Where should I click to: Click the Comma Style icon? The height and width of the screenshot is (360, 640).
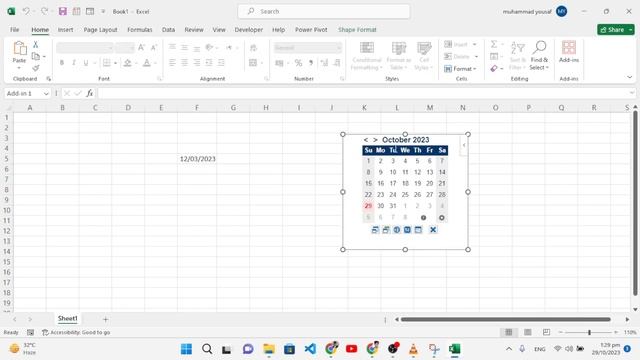[x=311, y=63]
